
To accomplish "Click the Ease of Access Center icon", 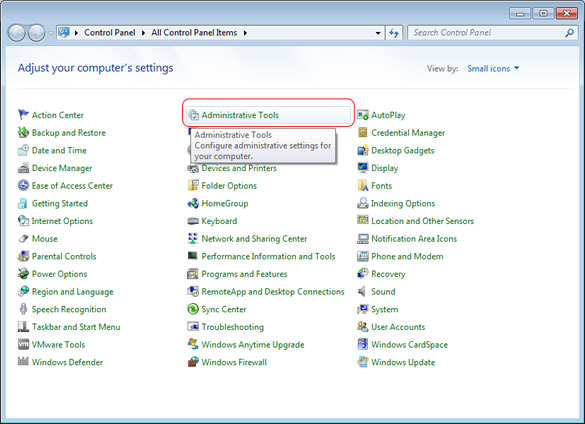I will (23, 185).
